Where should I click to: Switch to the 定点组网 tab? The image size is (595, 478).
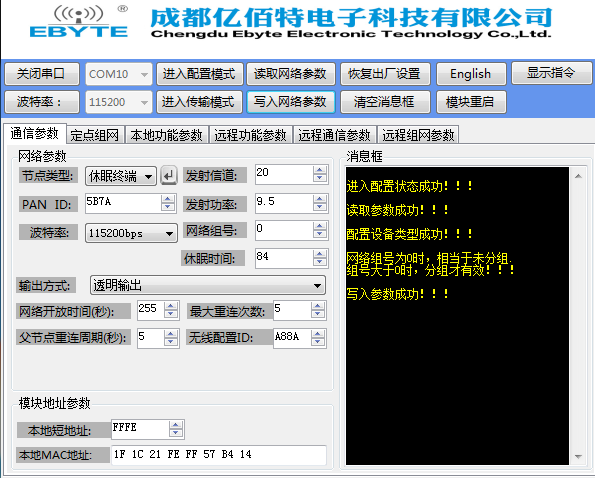coord(95,135)
